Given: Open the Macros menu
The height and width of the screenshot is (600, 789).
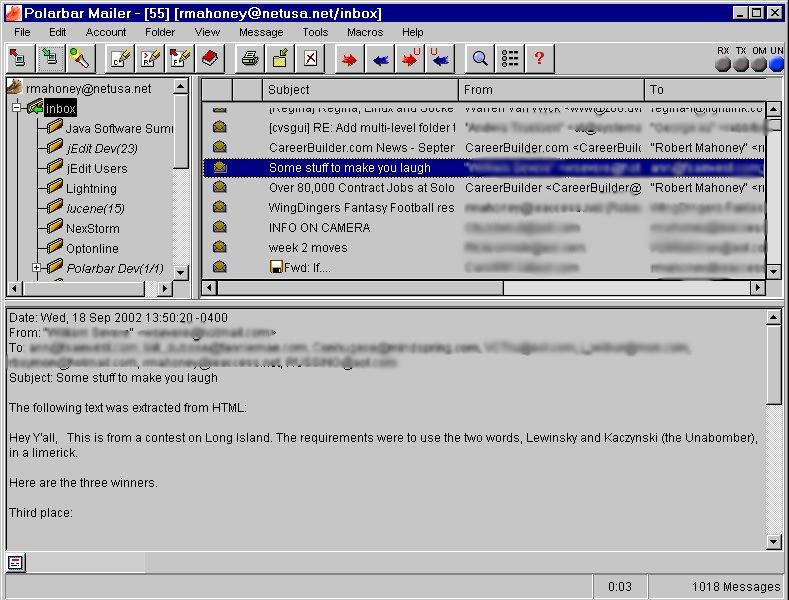Looking at the screenshot, I should coord(364,32).
